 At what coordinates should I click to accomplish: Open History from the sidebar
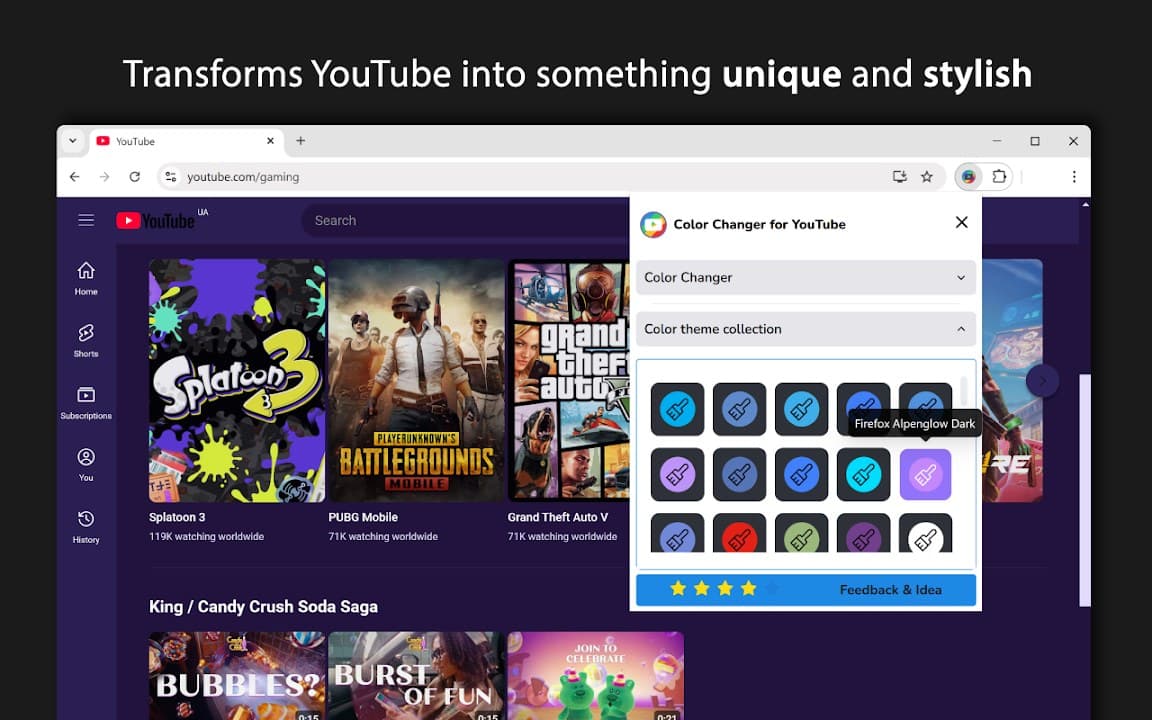coord(86,527)
